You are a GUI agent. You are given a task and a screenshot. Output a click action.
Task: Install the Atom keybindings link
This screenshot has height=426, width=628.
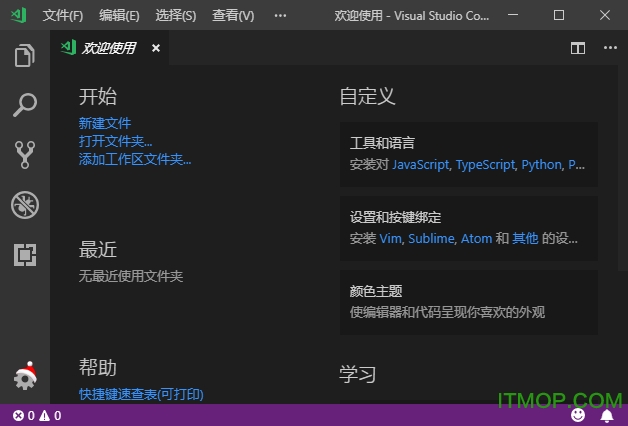476,239
